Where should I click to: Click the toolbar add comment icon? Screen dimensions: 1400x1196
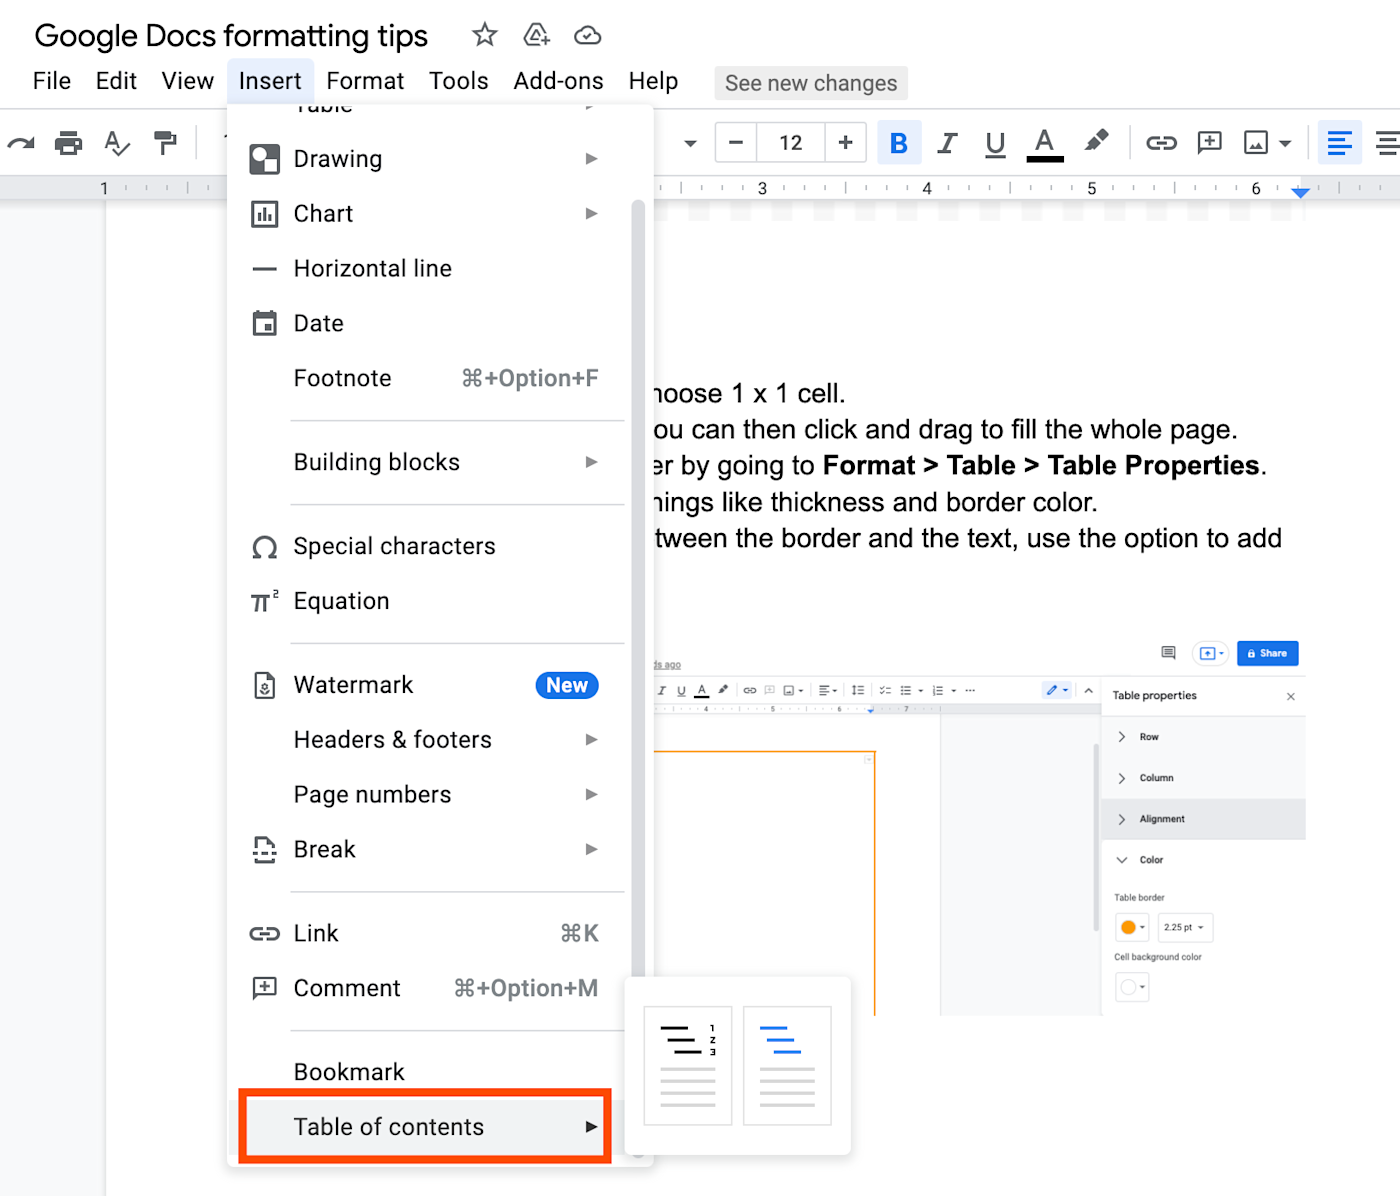(1210, 143)
